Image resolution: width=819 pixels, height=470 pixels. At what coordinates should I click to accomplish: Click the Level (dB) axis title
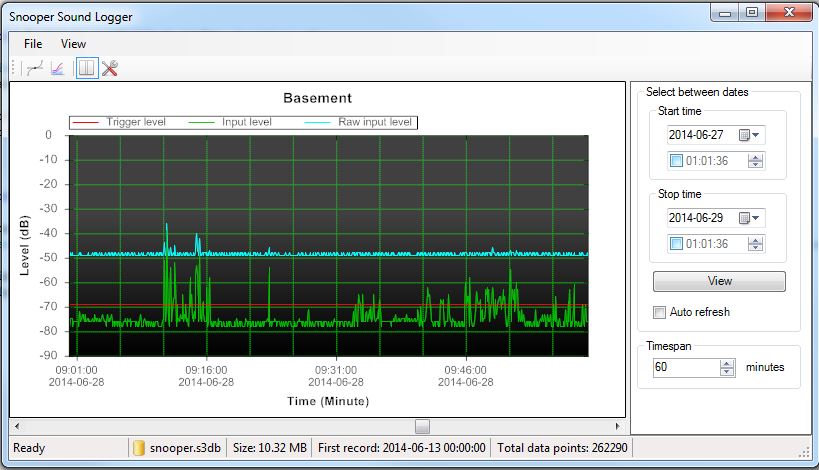tap(24, 245)
